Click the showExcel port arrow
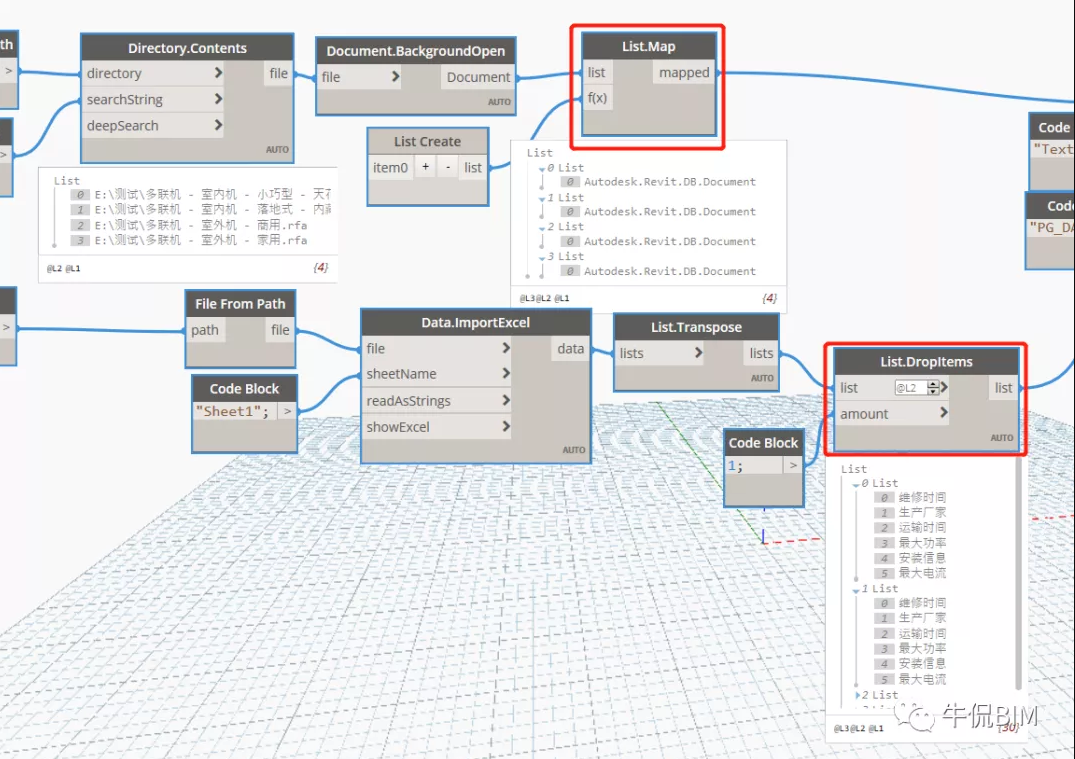1075x759 pixels. 506,427
